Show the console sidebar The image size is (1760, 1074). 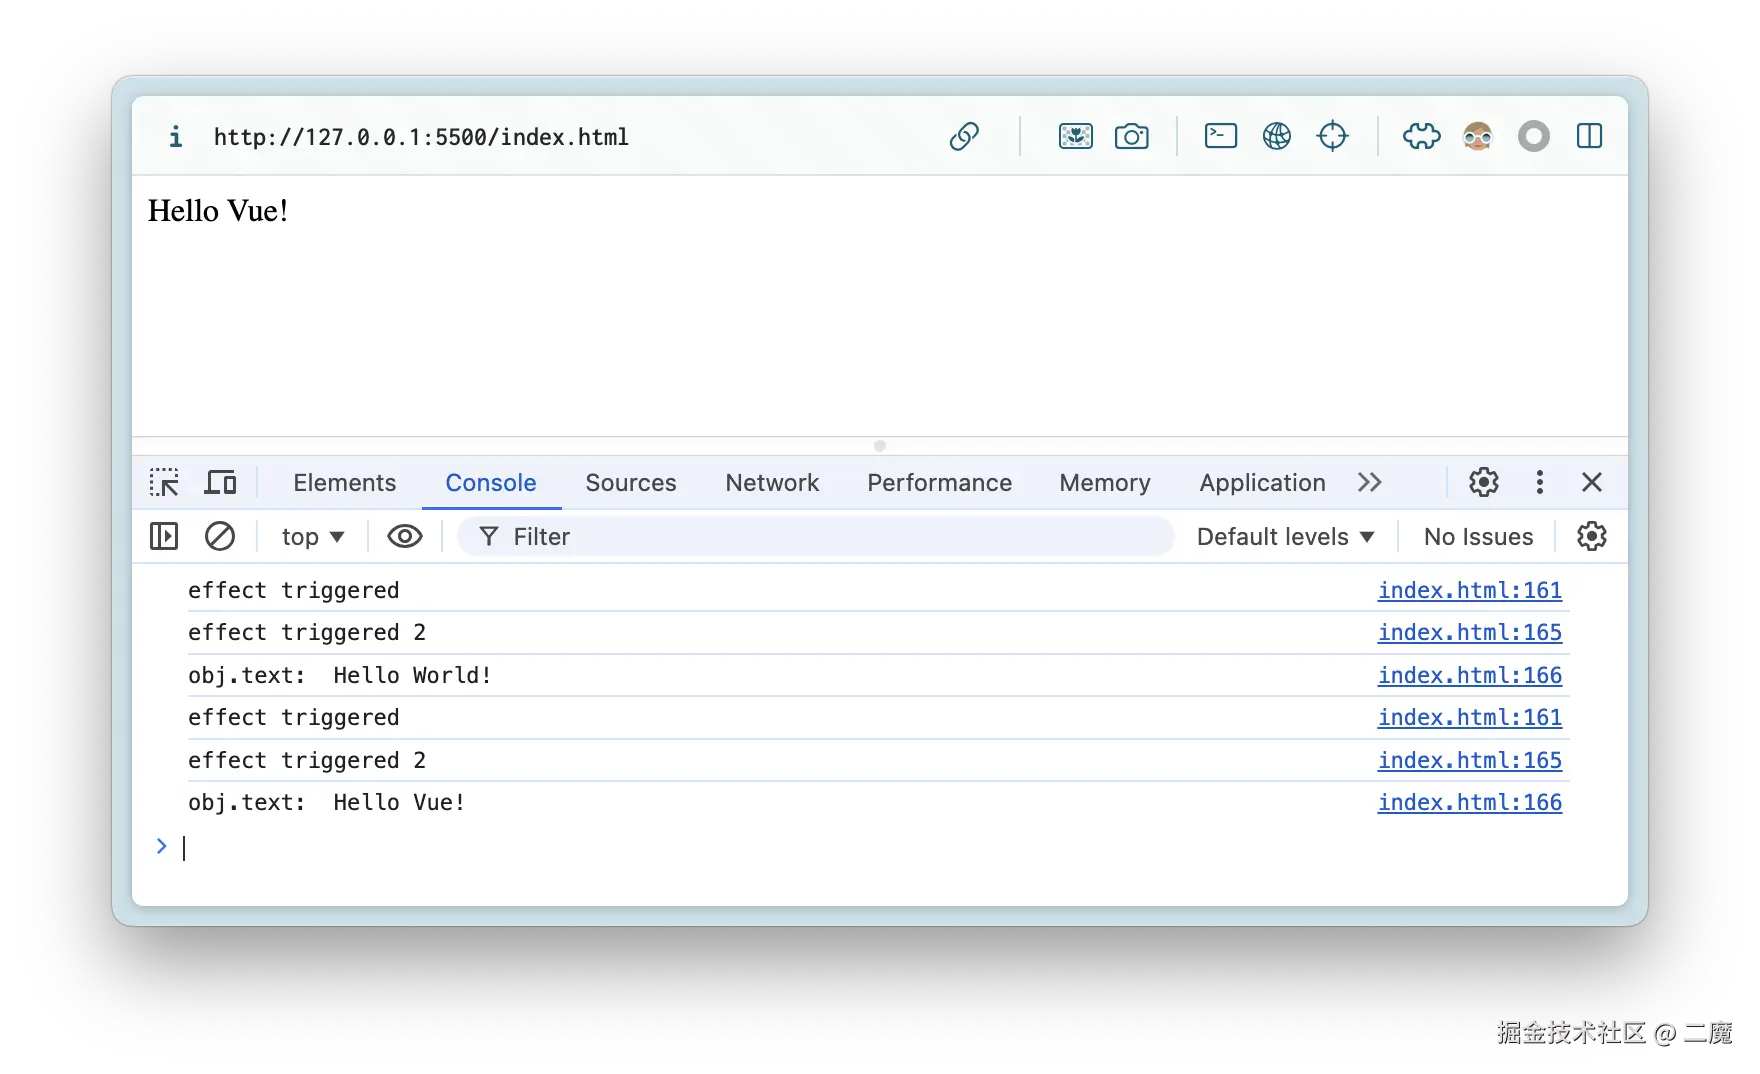click(x=164, y=537)
